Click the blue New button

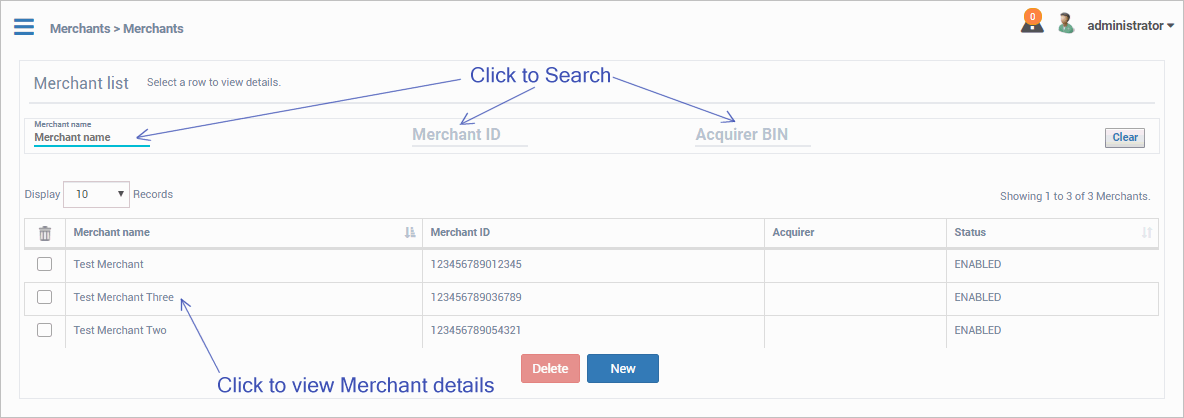click(622, 369)
